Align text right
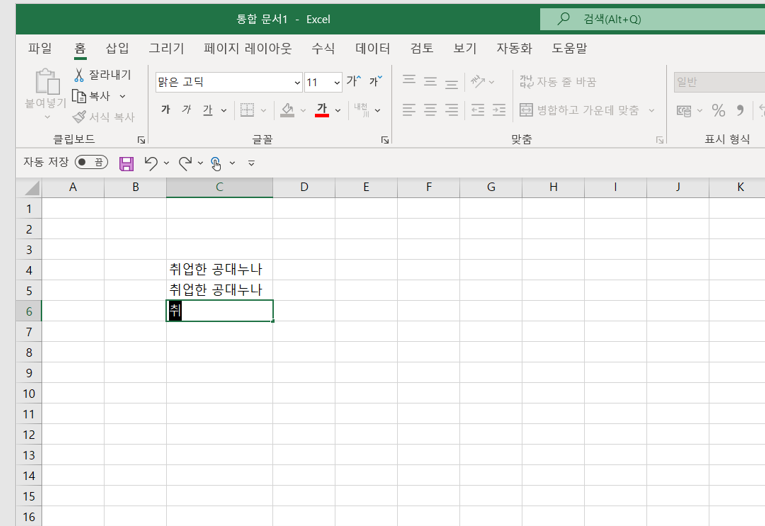 pos(452,110)
